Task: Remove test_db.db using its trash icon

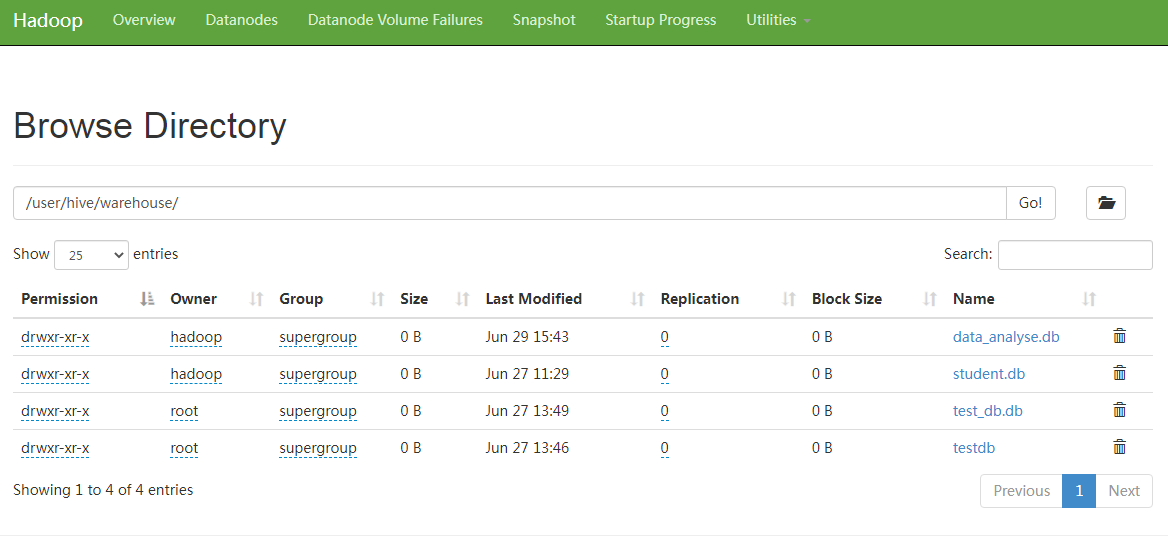Action: pos(1119,411)
